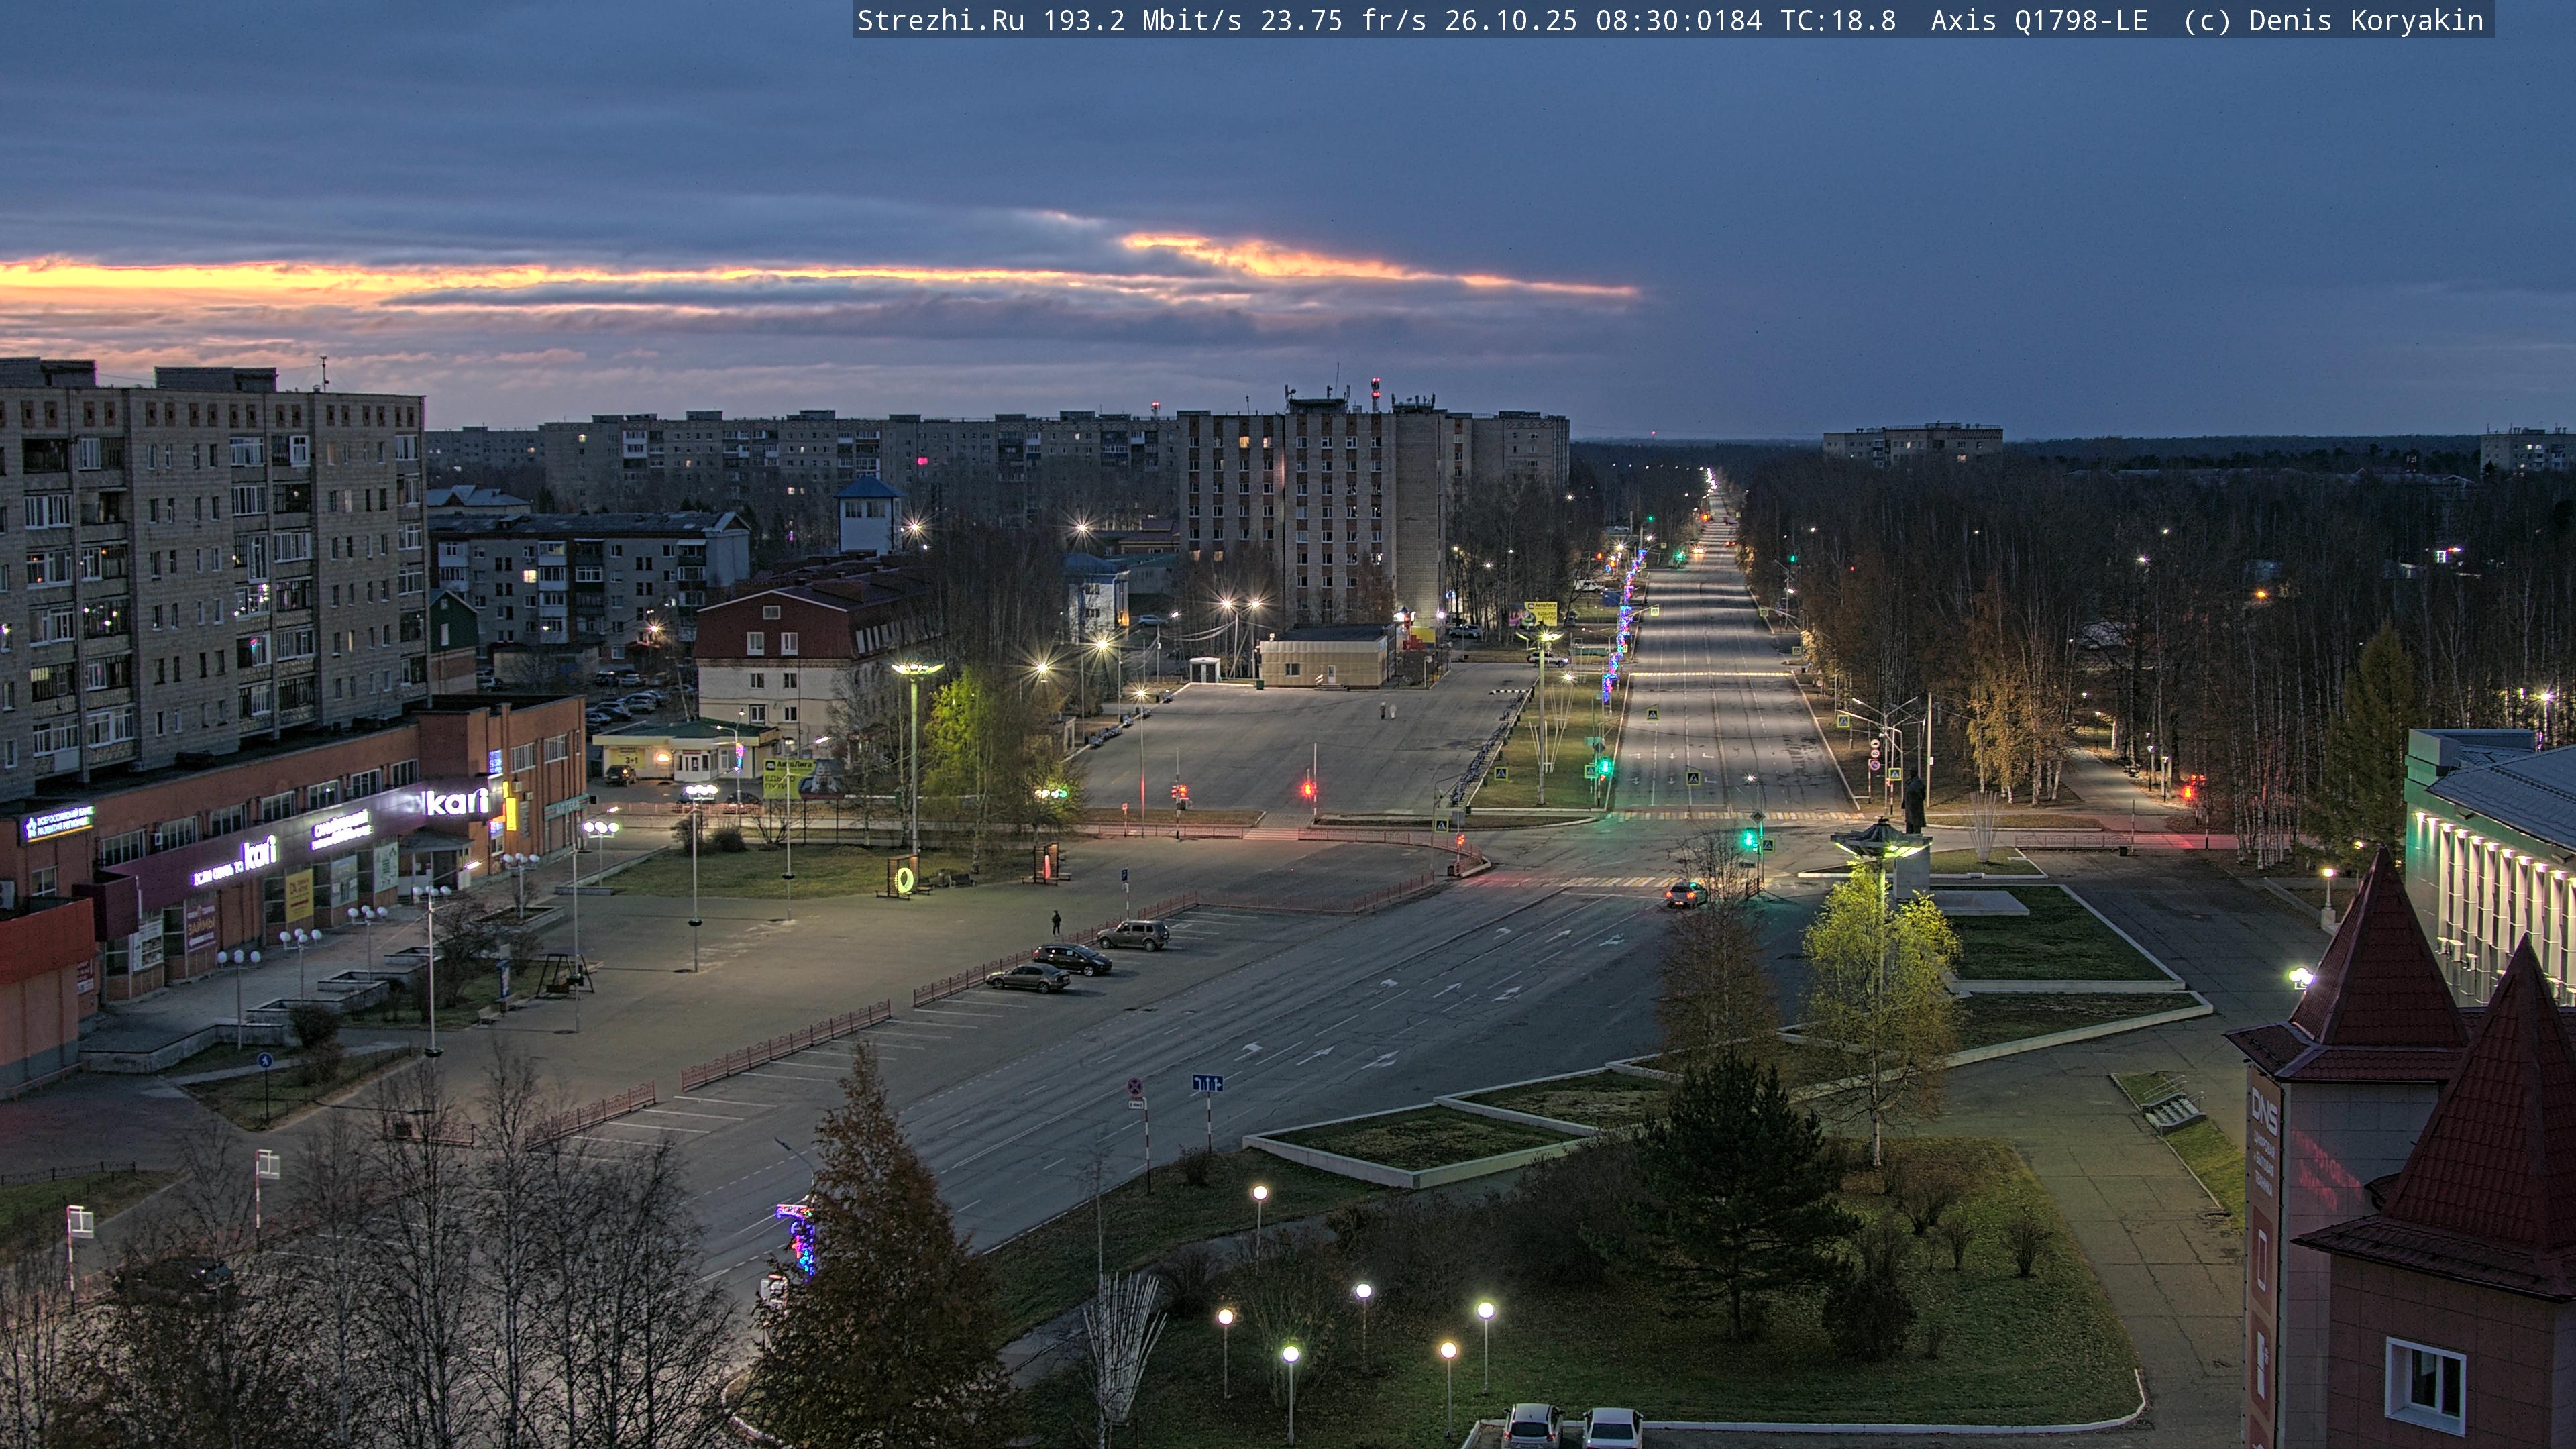Click the blue pedestrian path round sign

(264, 1060)
